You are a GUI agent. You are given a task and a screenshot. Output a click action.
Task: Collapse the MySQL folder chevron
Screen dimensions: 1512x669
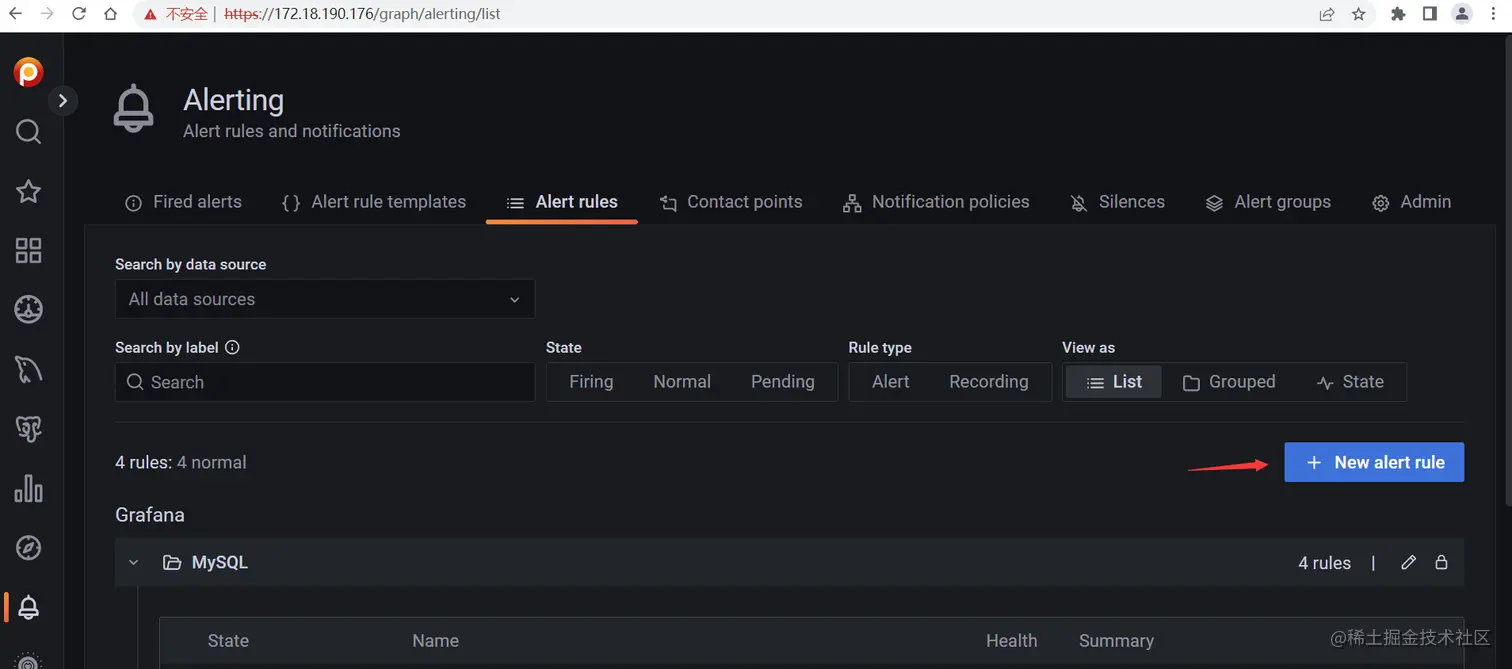[134, 563]
